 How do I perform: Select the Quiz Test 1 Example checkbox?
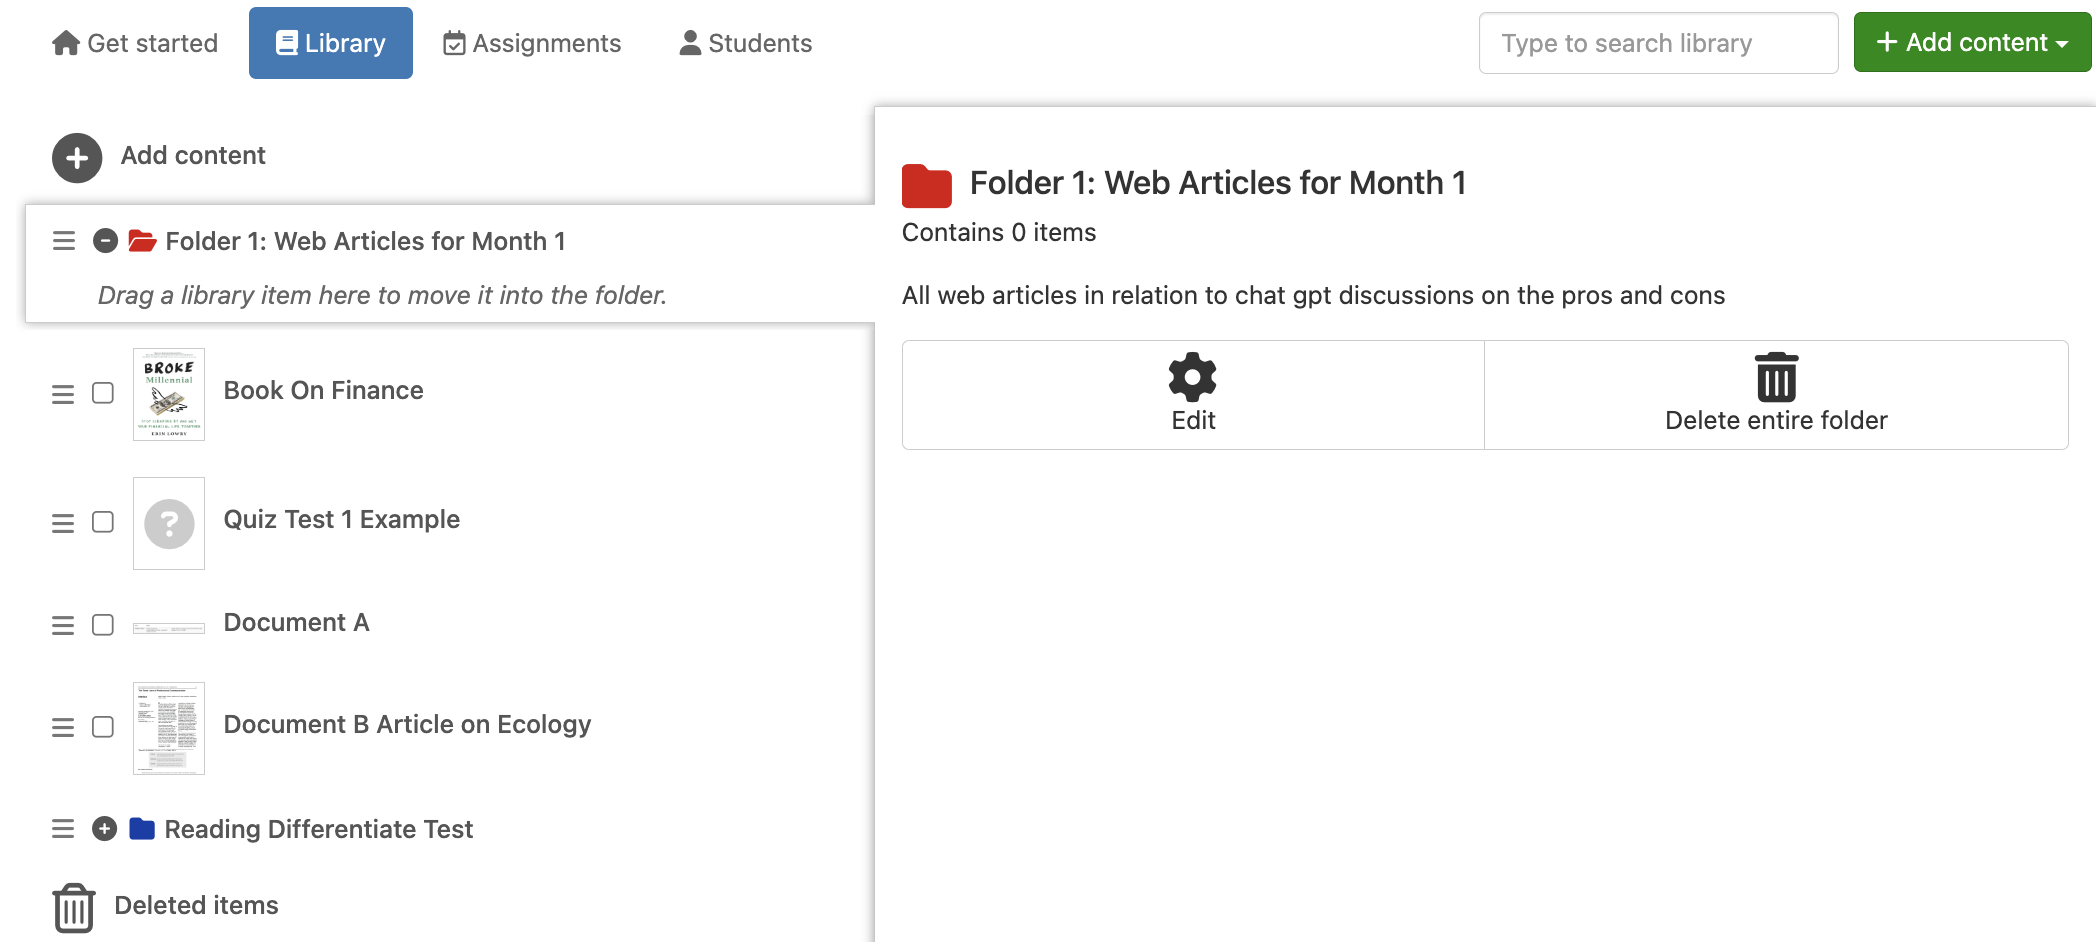point(103,522)
